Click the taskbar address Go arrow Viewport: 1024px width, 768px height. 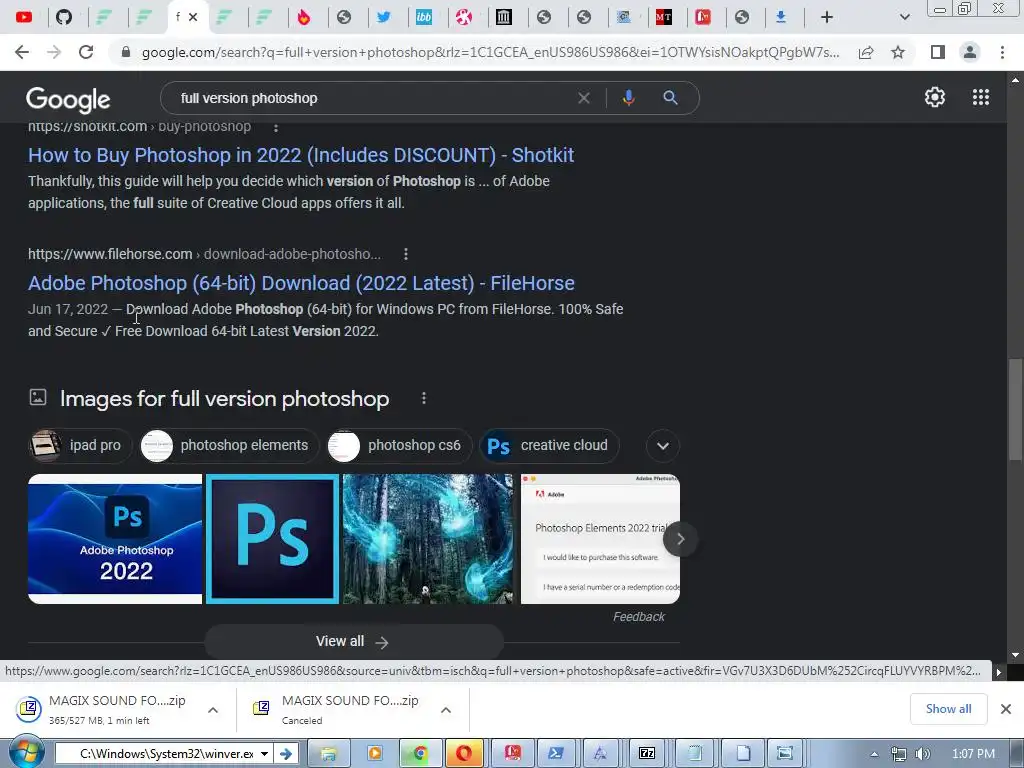click(x=285, y=754)
